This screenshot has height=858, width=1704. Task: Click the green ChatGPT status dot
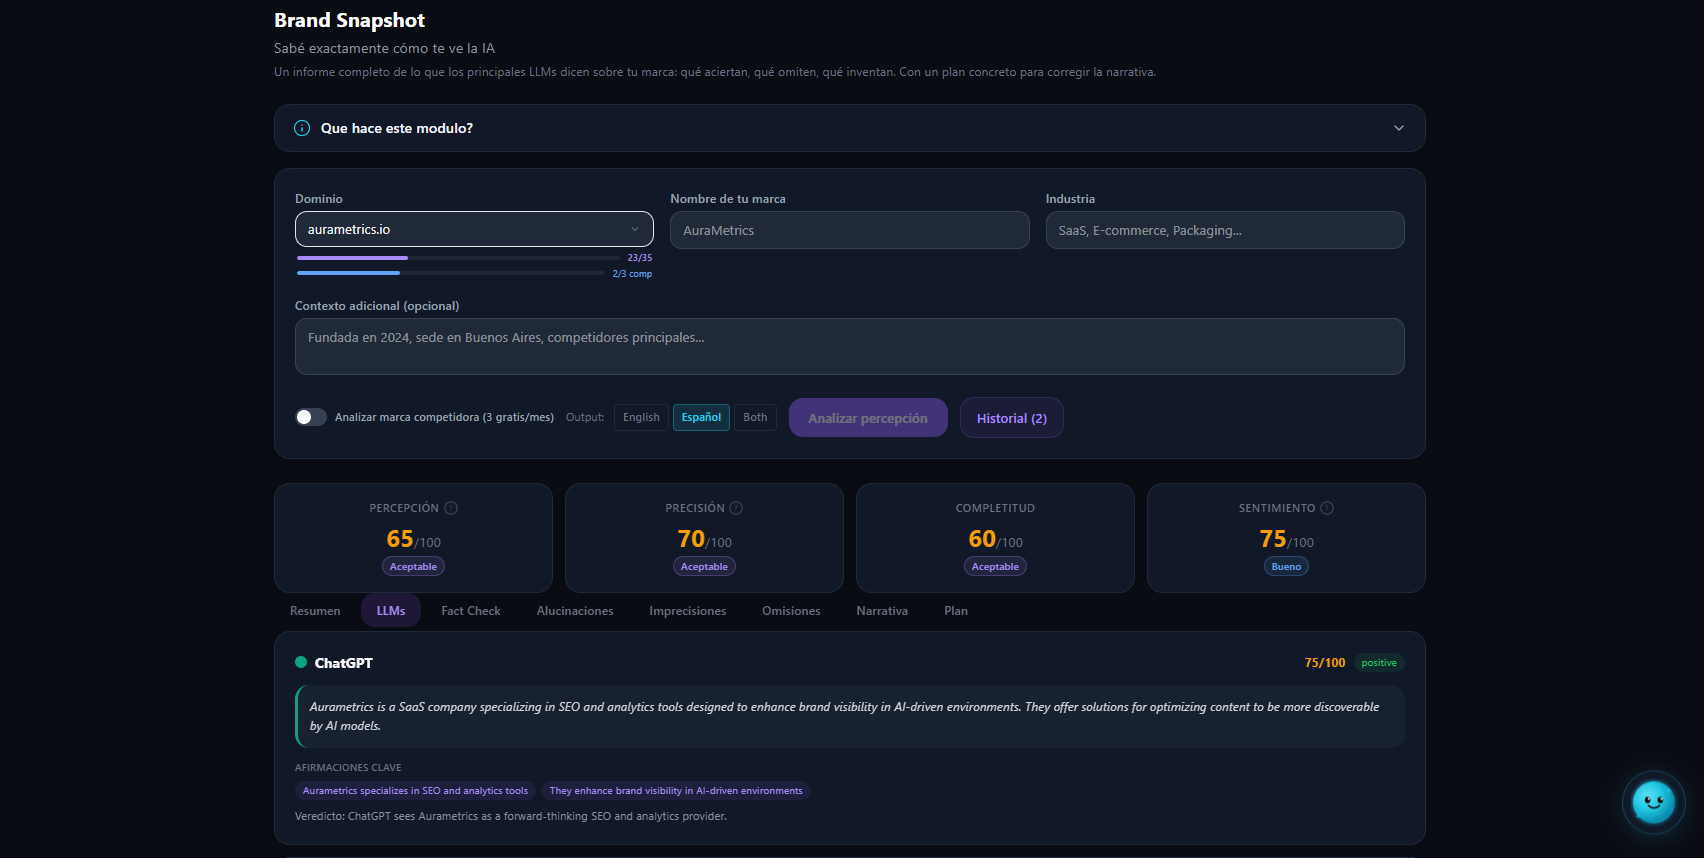coord(301,662)
